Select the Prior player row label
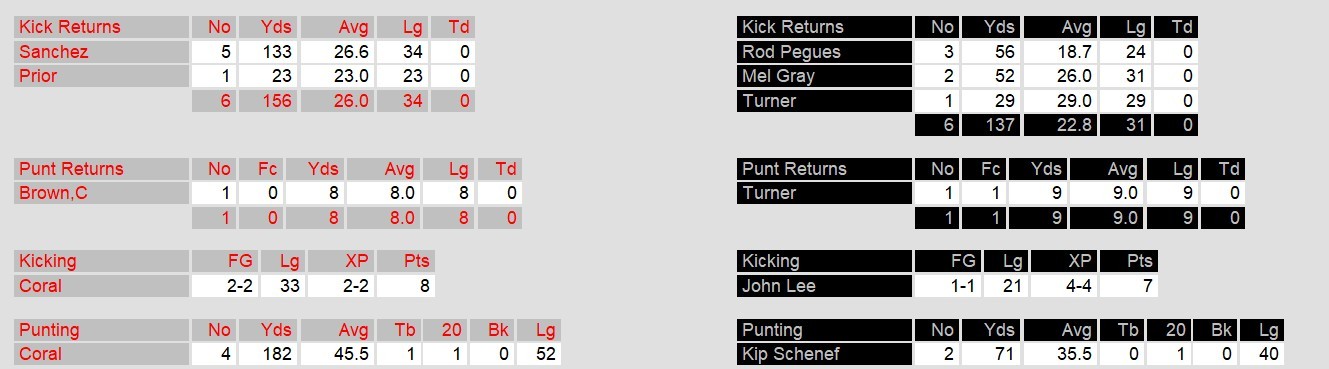The image size is (1329, 369). pyautogui.click(x=102, y=76)
